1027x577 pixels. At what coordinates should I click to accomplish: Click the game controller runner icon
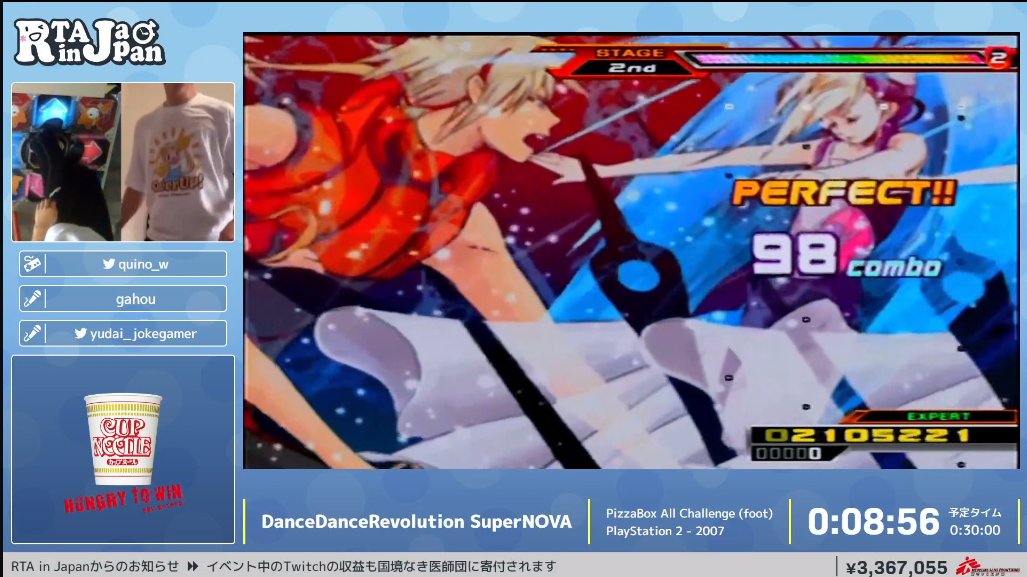click(32, 264)
